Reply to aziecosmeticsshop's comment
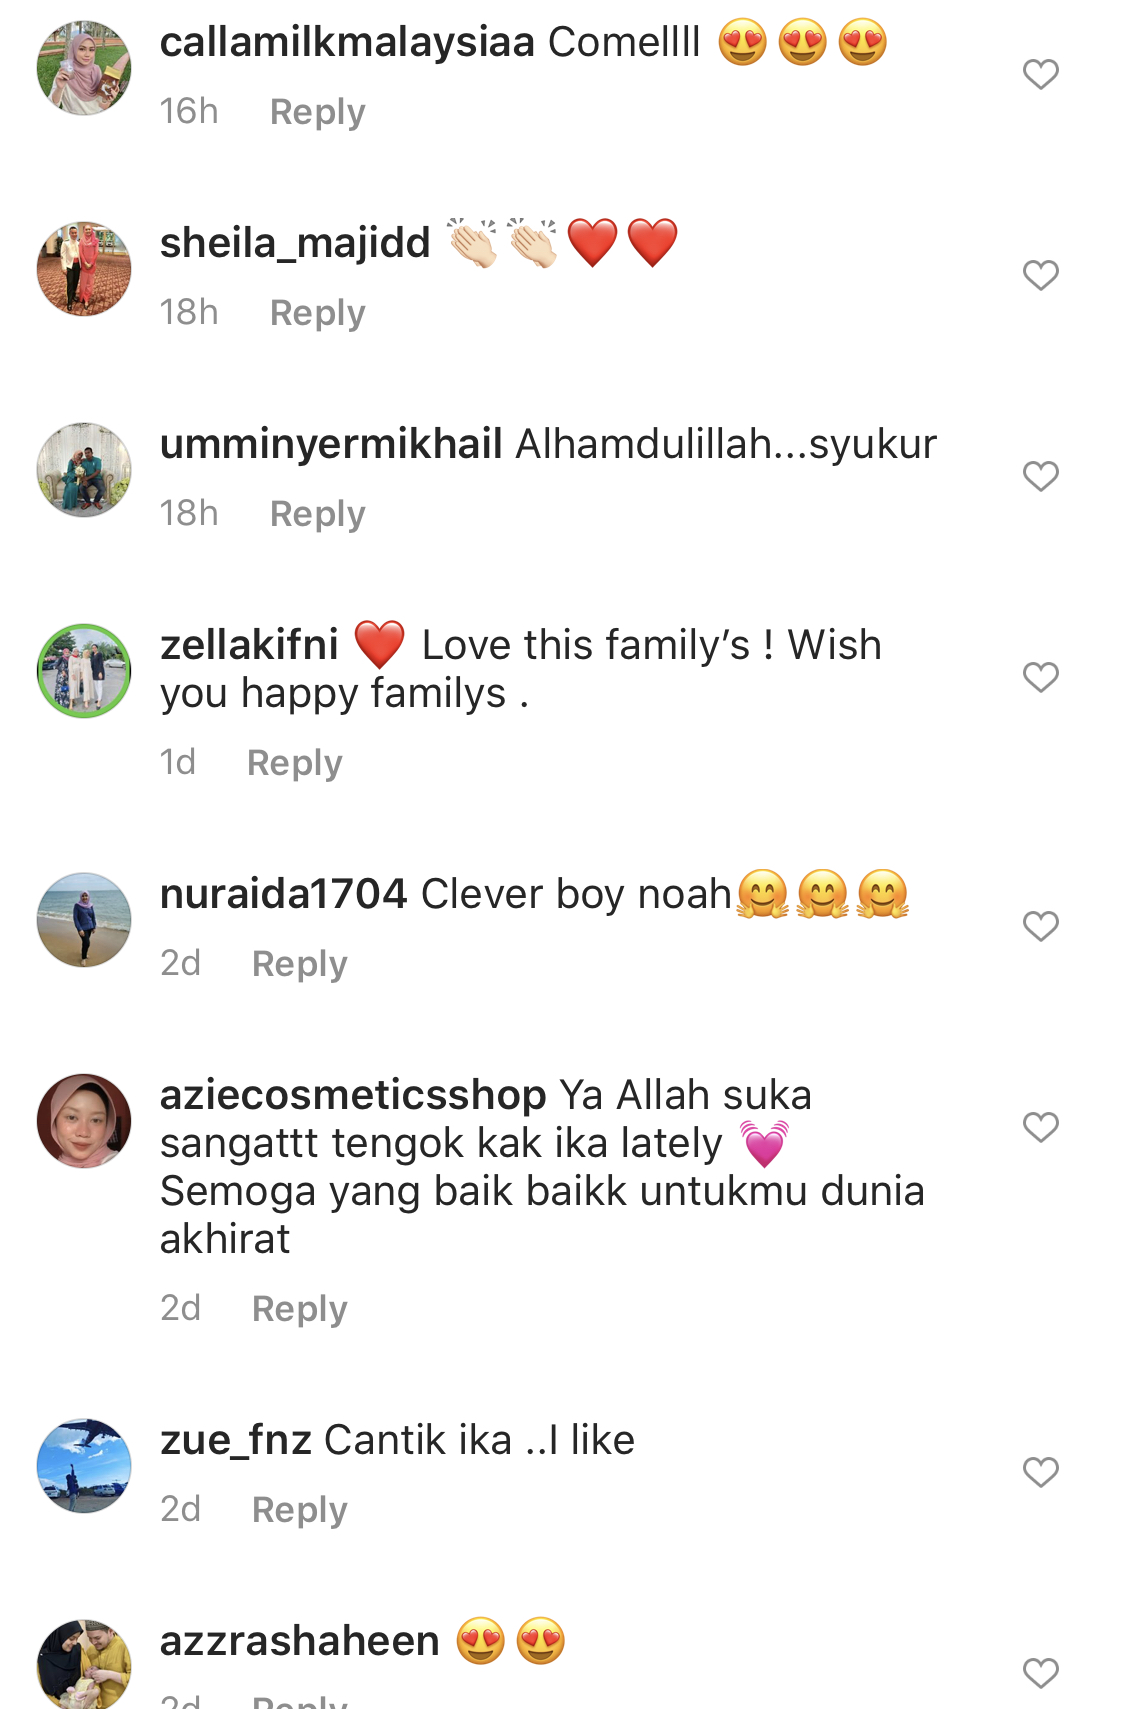The image size is (1125, 1709). click(x=300, y=1309)
